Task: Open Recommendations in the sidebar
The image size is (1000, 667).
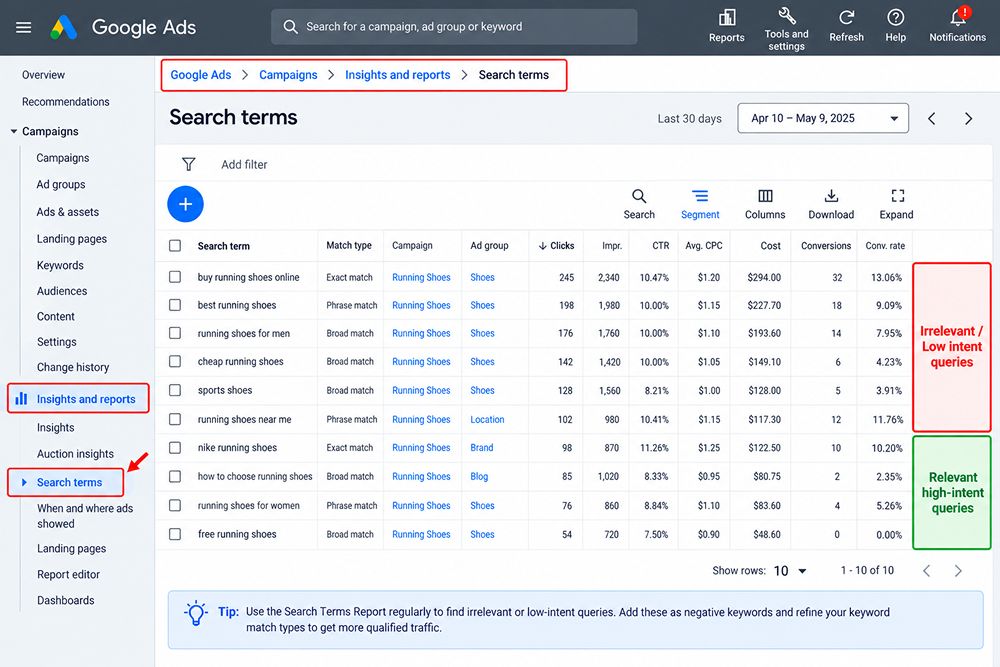Action: tap(66, 101)
